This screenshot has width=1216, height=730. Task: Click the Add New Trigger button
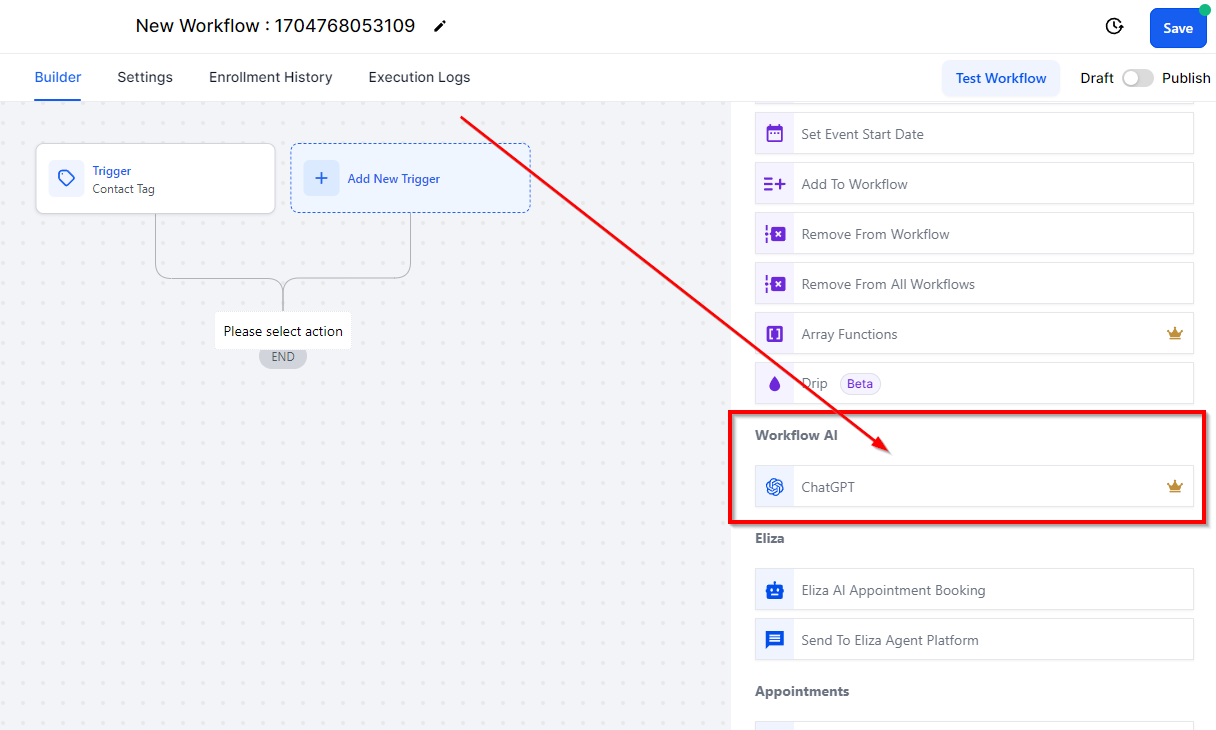coord(410,178)
